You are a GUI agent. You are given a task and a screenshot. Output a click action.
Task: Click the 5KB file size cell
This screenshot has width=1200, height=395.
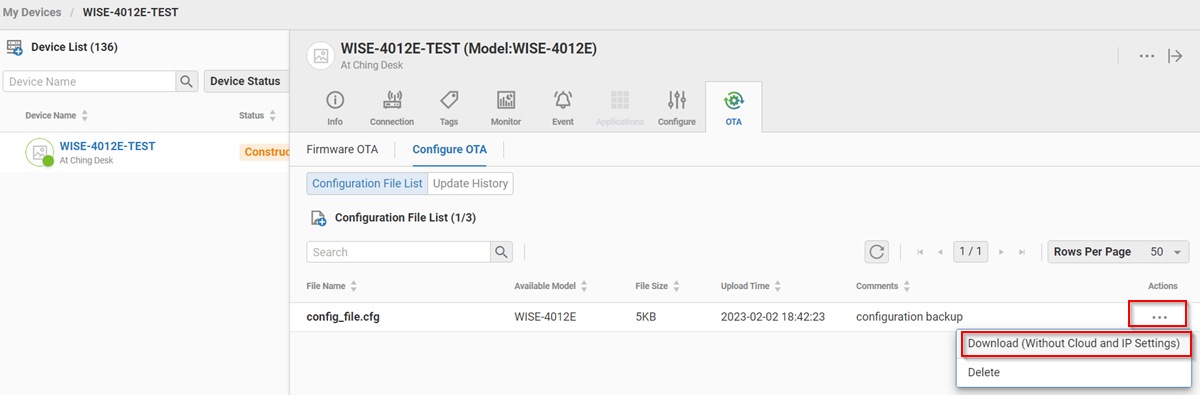[x=646, y=317]
